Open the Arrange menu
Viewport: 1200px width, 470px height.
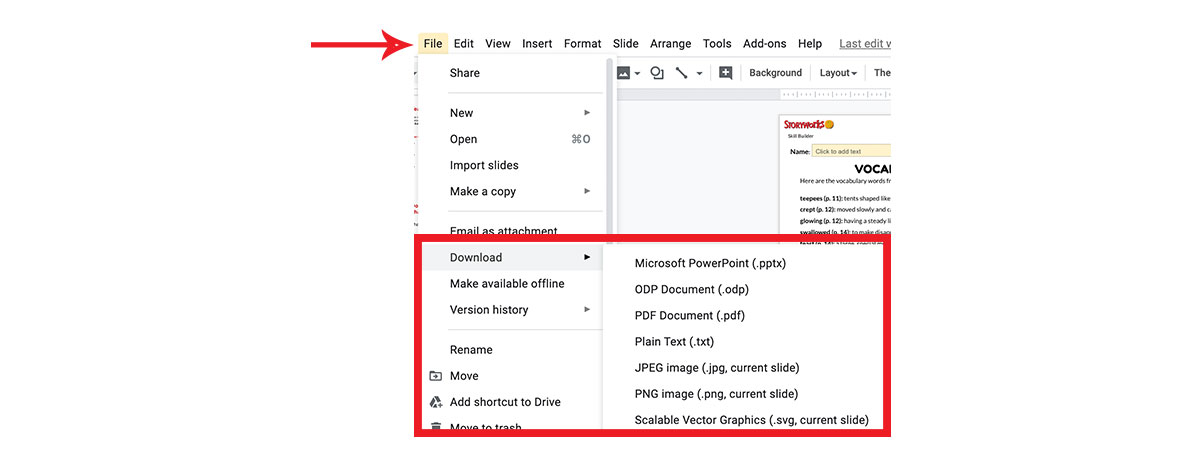[670, 44]
